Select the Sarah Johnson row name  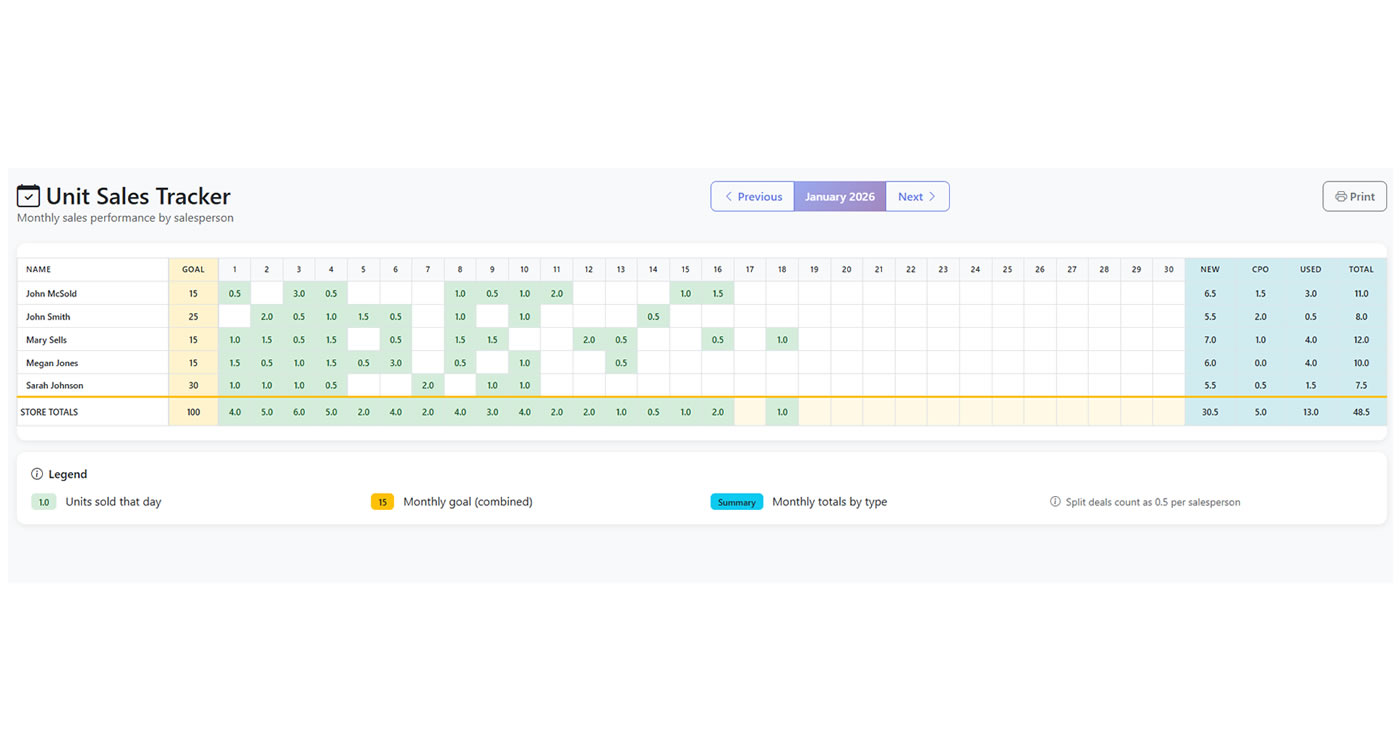click(54, 385)
